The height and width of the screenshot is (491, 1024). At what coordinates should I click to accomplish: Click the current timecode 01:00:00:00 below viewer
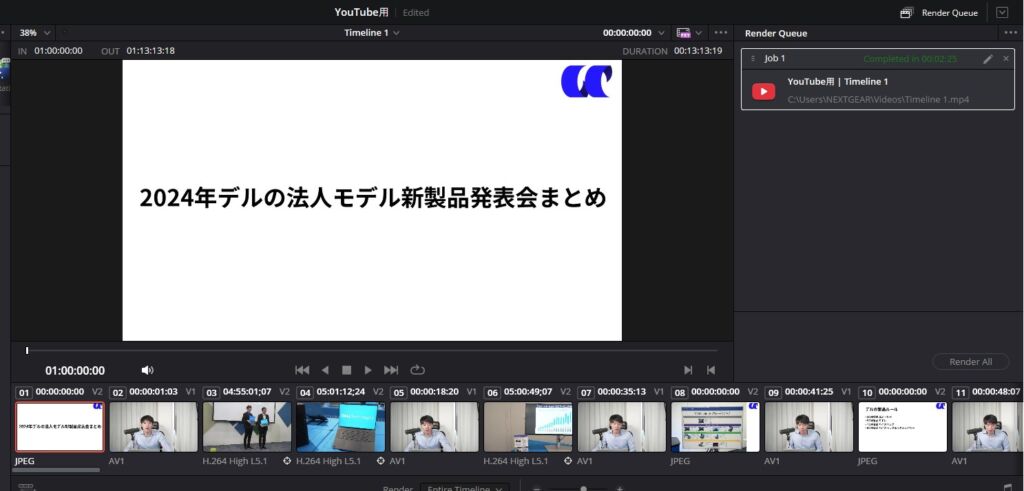[x=74, y=371]
